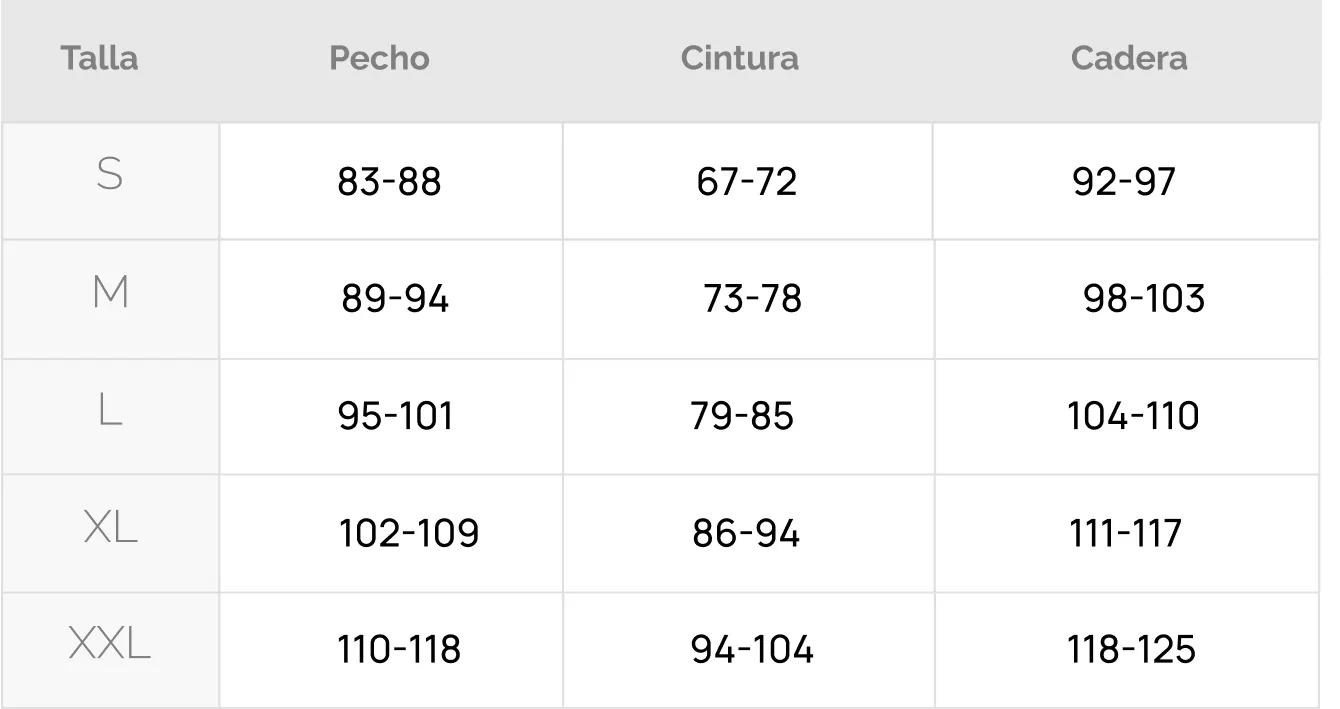Select the Pecho column header
Image resolution: width=1340 pixels, height=709 pixels.
(379, 58)
